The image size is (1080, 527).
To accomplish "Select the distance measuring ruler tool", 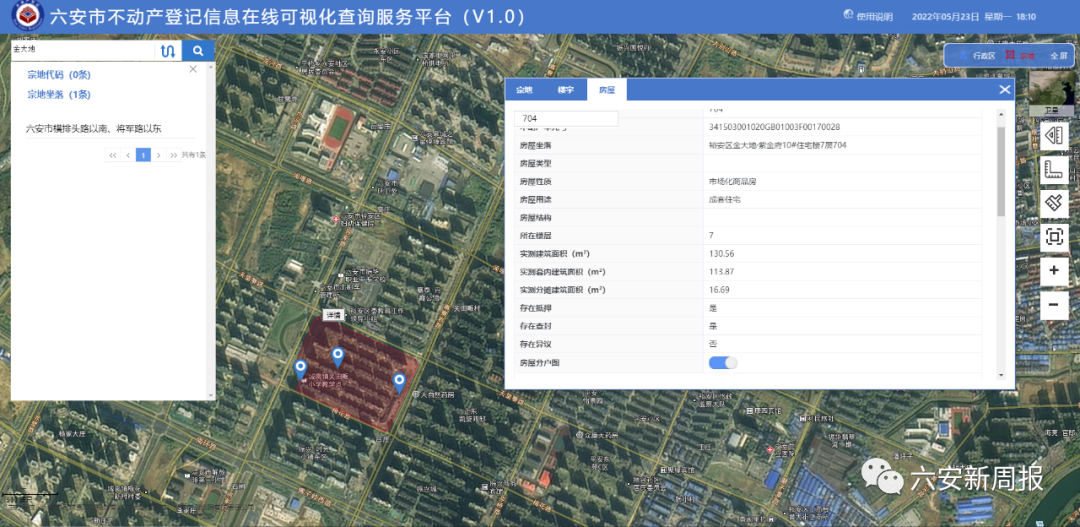I will [x=1054, y=136].
